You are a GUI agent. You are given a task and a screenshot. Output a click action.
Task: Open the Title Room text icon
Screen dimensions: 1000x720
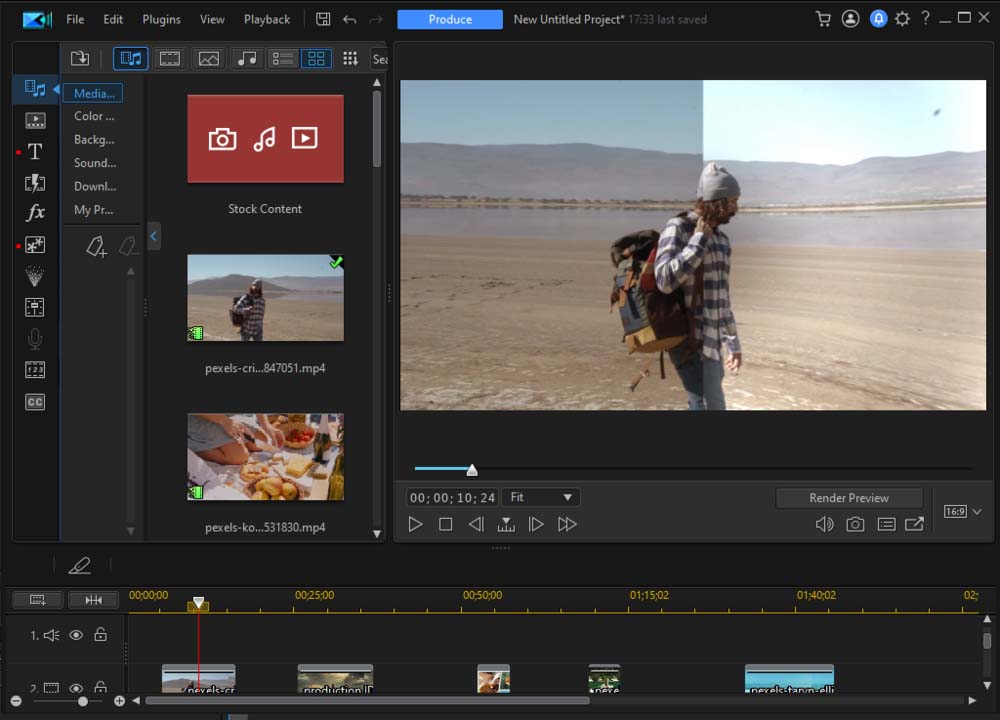click(35, 152)
